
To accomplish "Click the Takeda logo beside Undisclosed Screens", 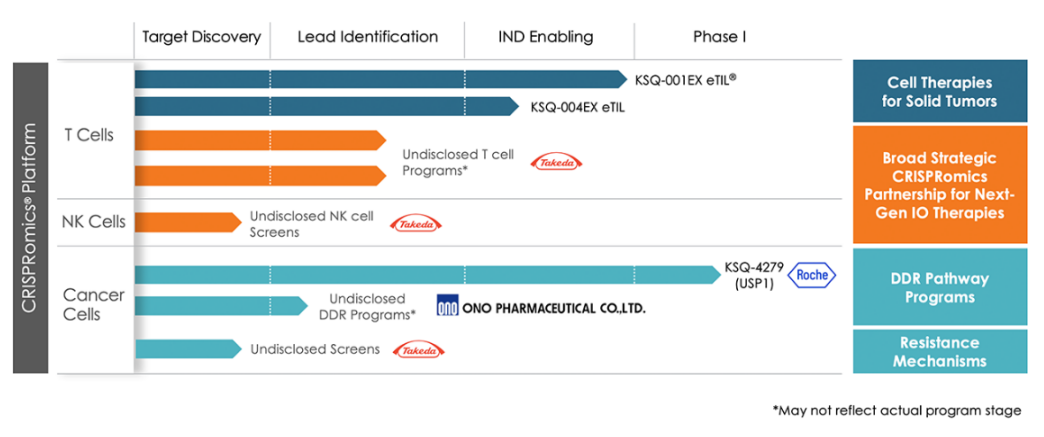I will [419, 350].
